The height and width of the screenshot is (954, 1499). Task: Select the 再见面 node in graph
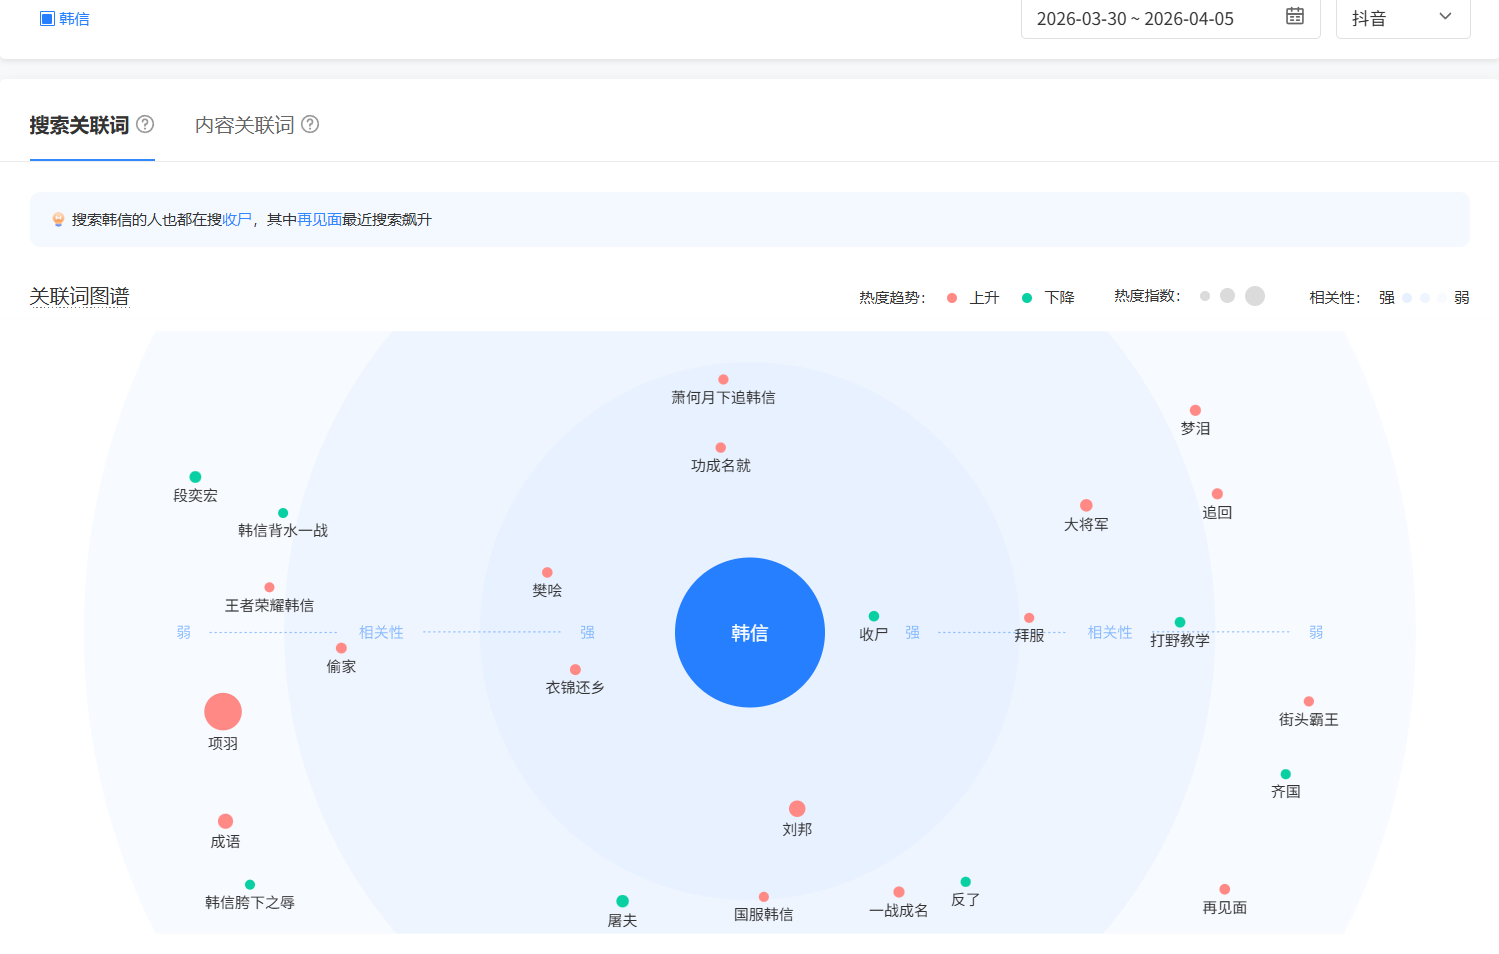(x=1225, y=890)
